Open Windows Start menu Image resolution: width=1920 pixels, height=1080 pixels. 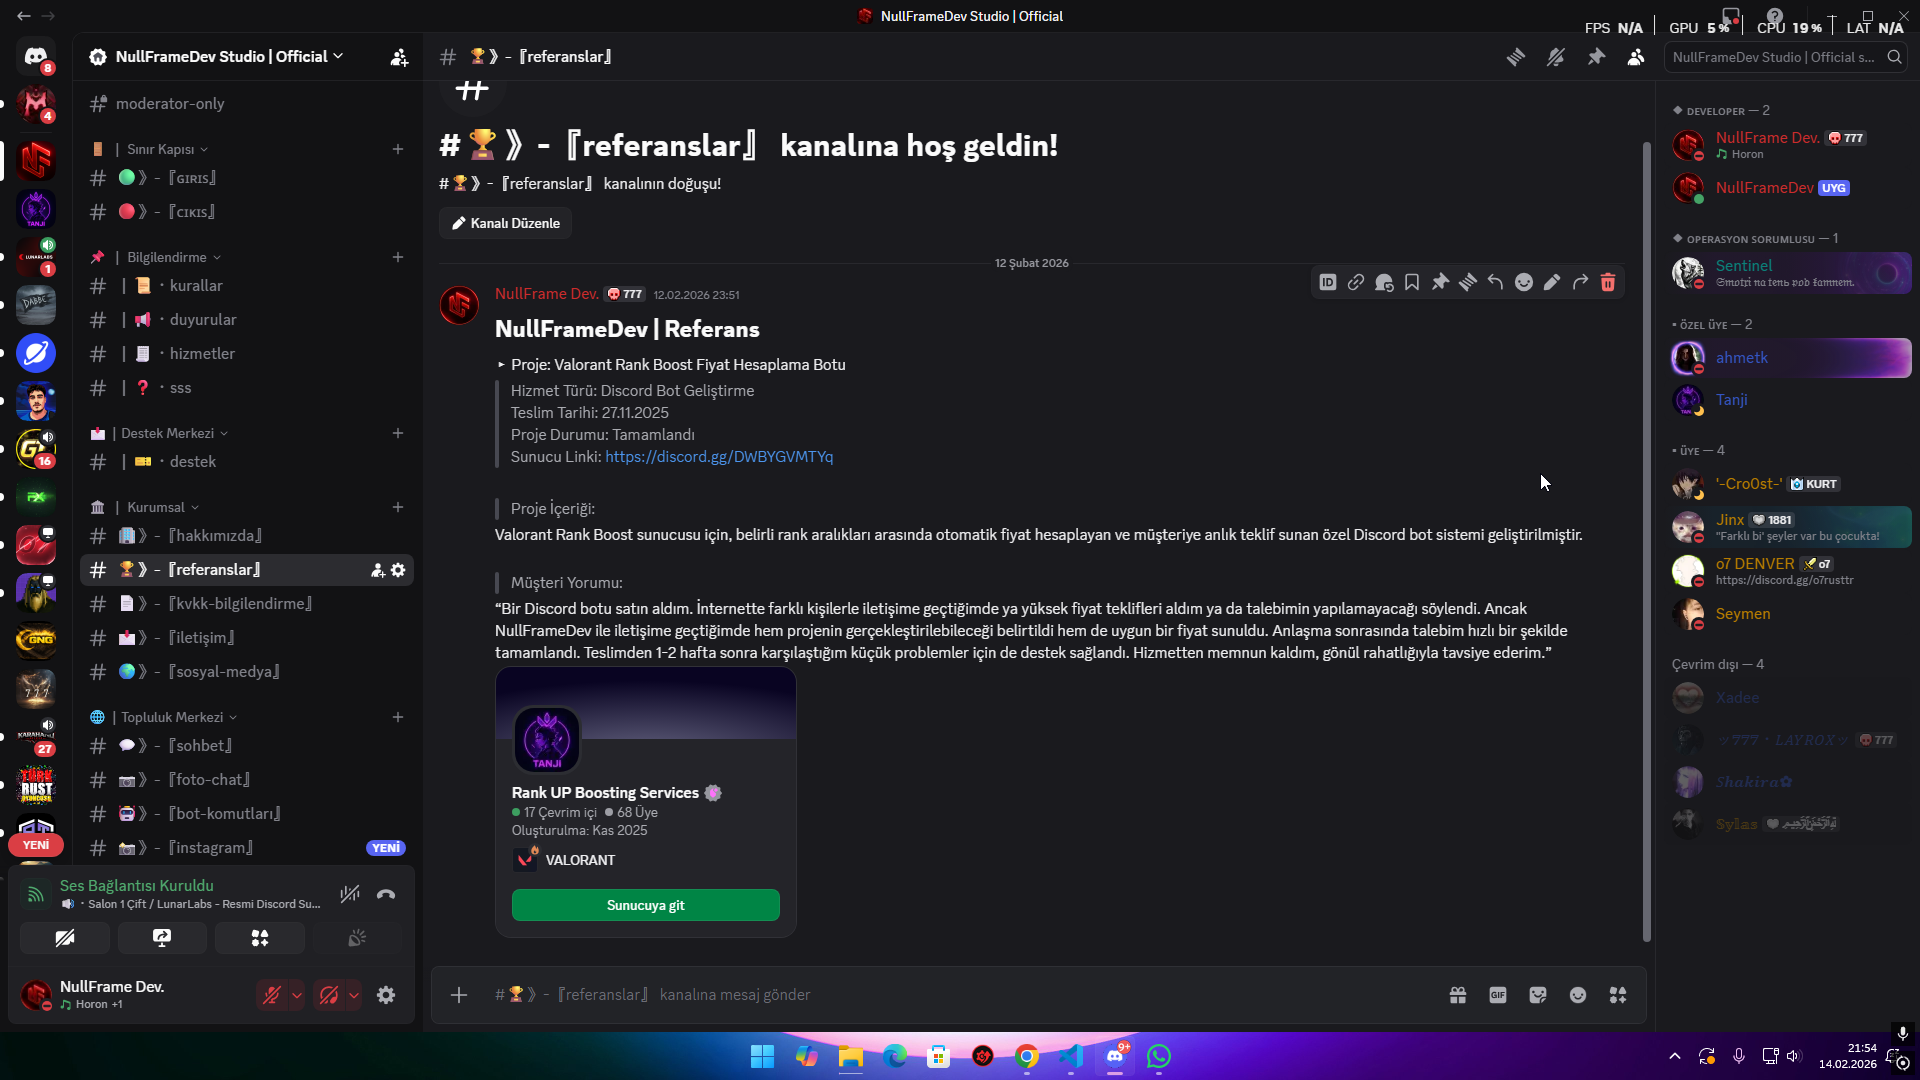click(x=762, y=1056)
